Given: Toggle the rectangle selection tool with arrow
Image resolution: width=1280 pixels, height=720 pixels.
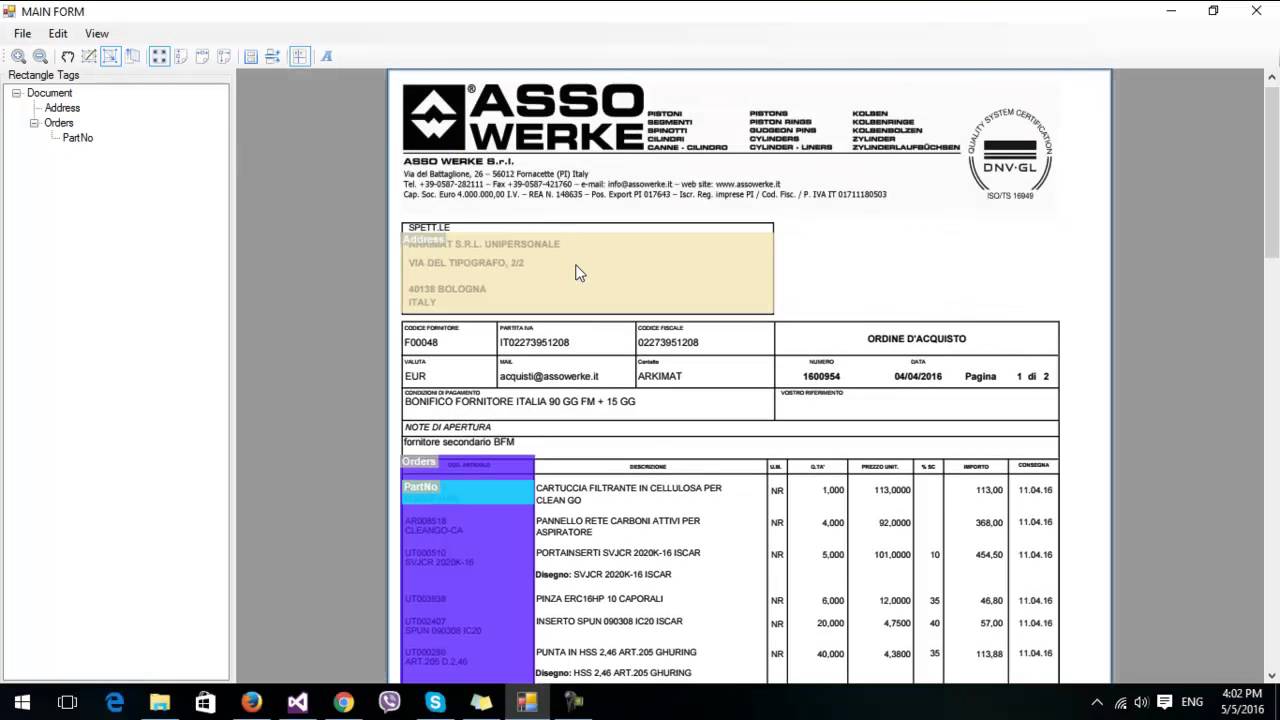Looking at the screenshot, I should (110, 57).
